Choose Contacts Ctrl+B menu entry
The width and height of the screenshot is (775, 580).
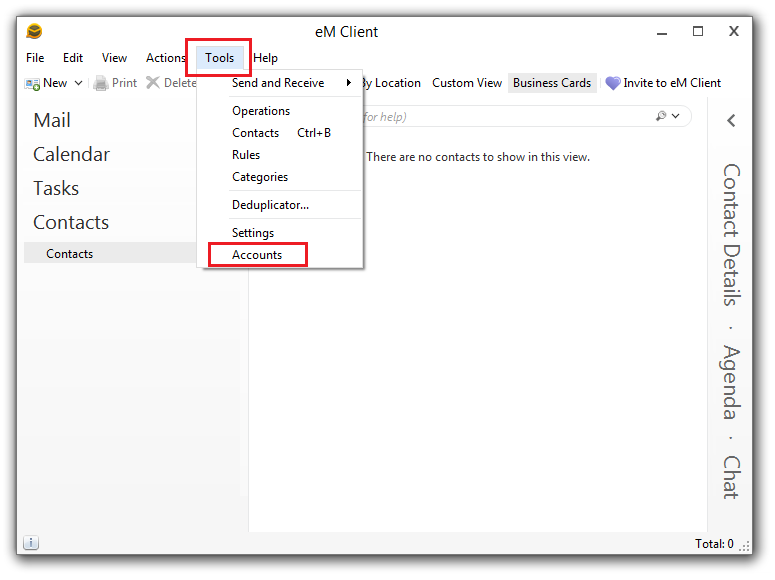coord(280,133)
